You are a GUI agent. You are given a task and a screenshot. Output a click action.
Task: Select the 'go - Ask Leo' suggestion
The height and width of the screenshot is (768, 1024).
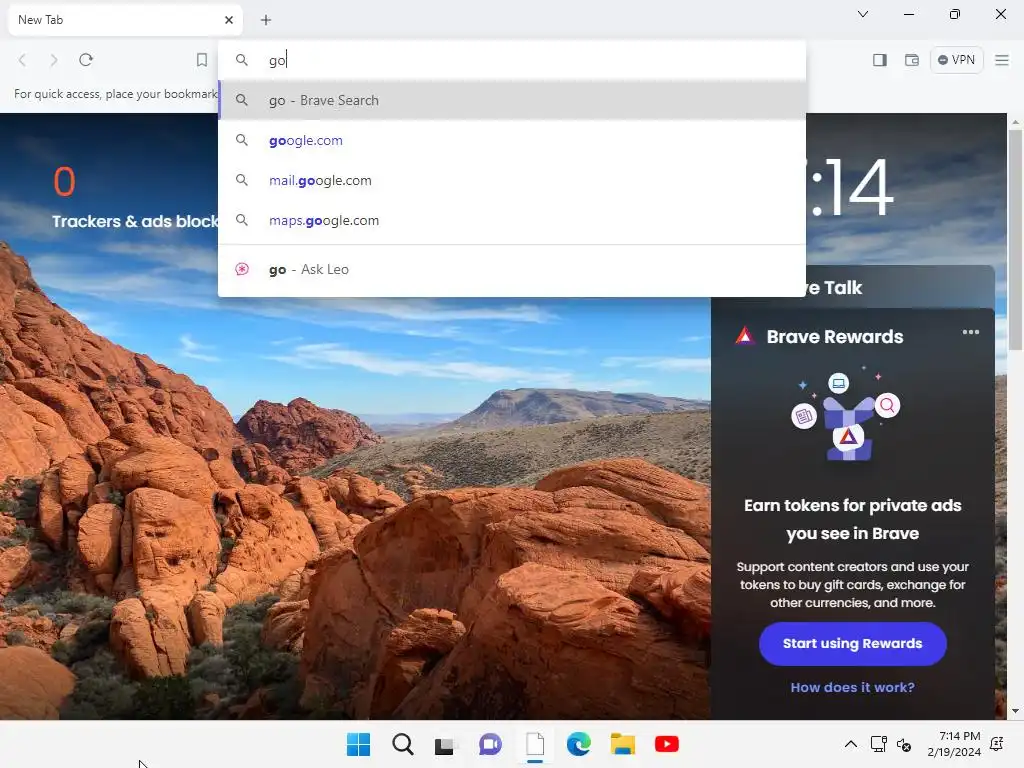pos(512,269)
